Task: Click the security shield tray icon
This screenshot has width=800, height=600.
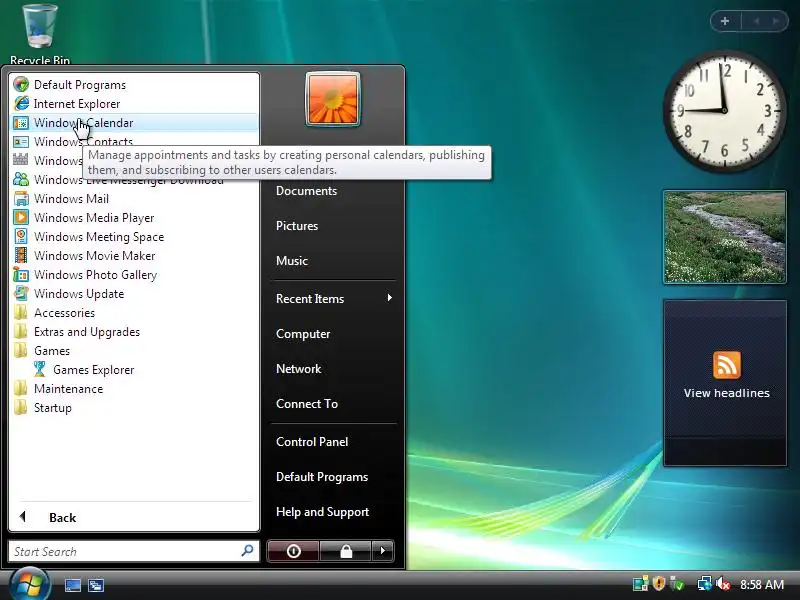Action: click(x=659, y=584)
